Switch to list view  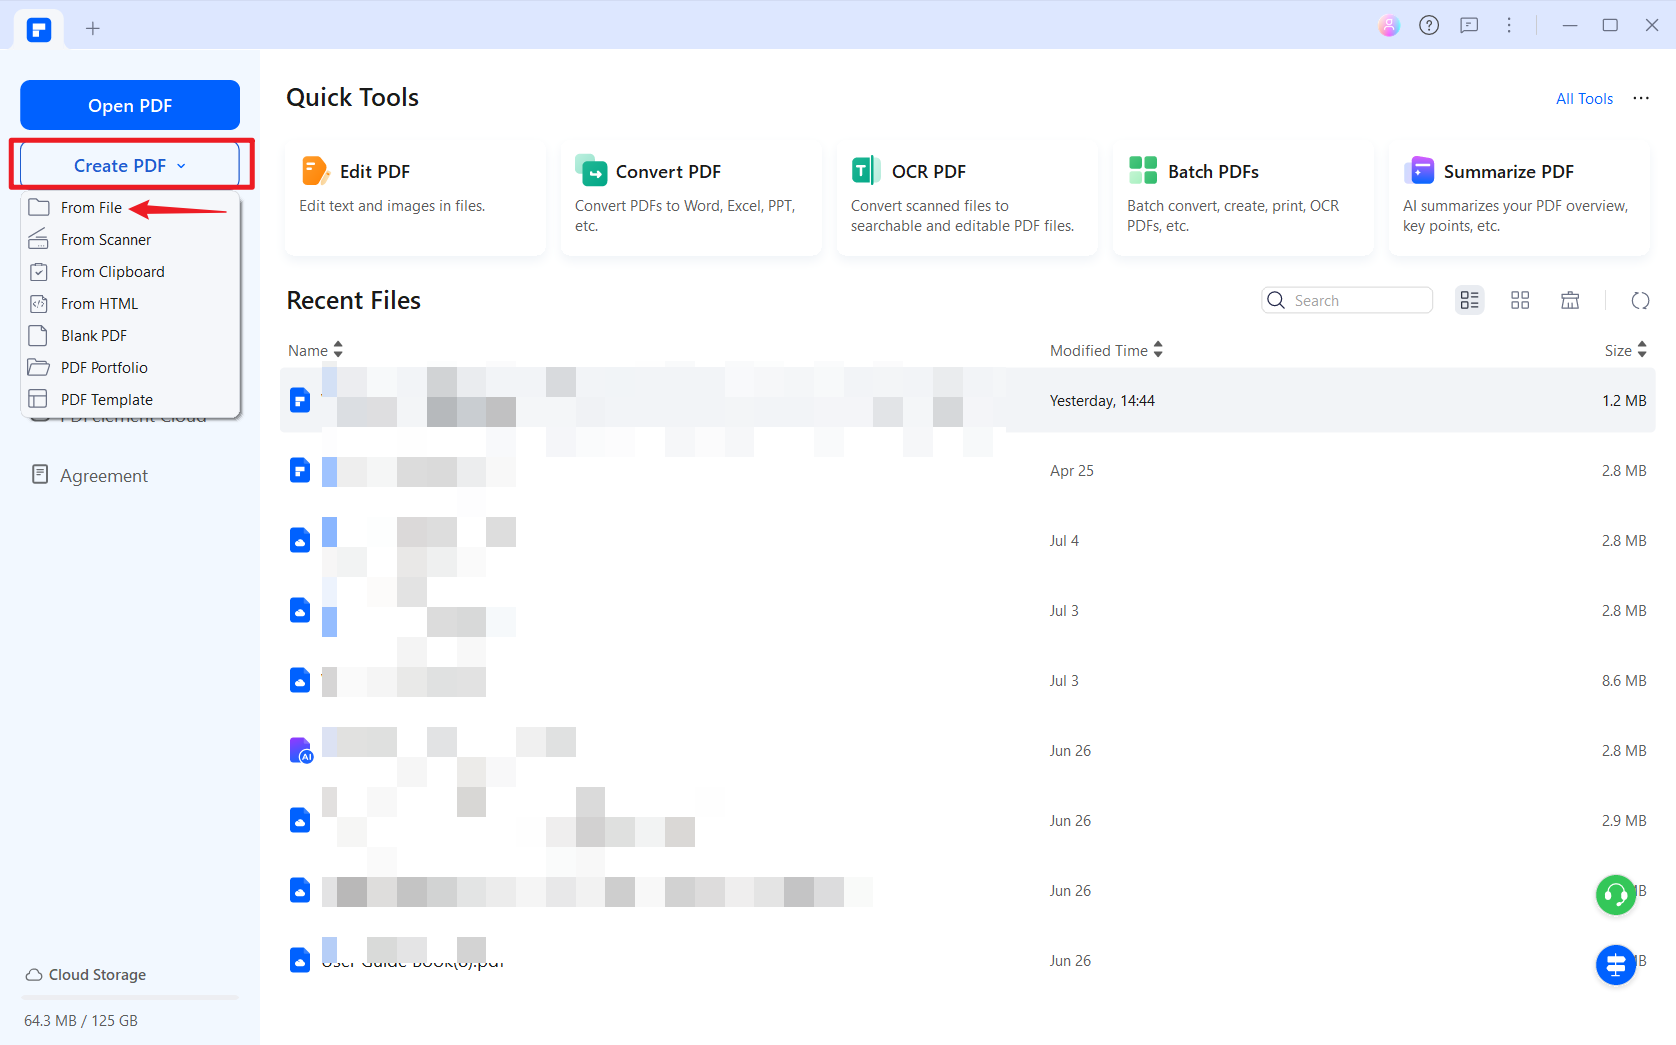[1469, 300]
